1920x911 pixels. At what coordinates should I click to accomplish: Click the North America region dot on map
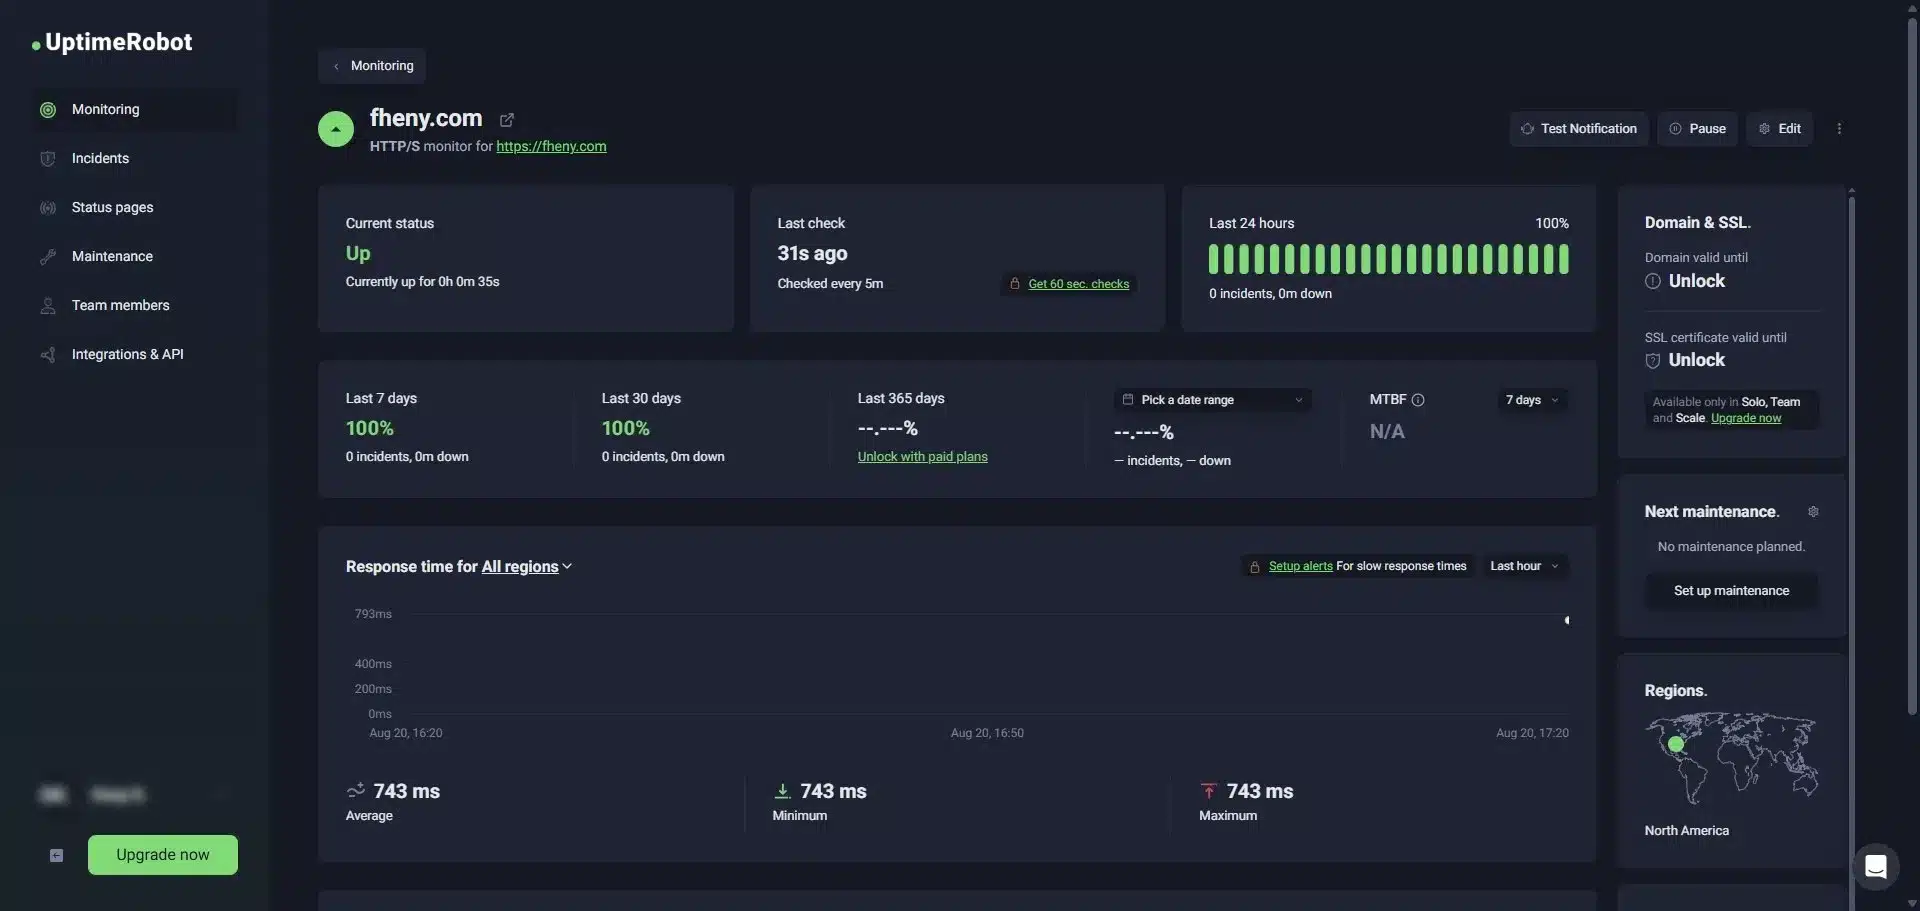point(1676,744)
